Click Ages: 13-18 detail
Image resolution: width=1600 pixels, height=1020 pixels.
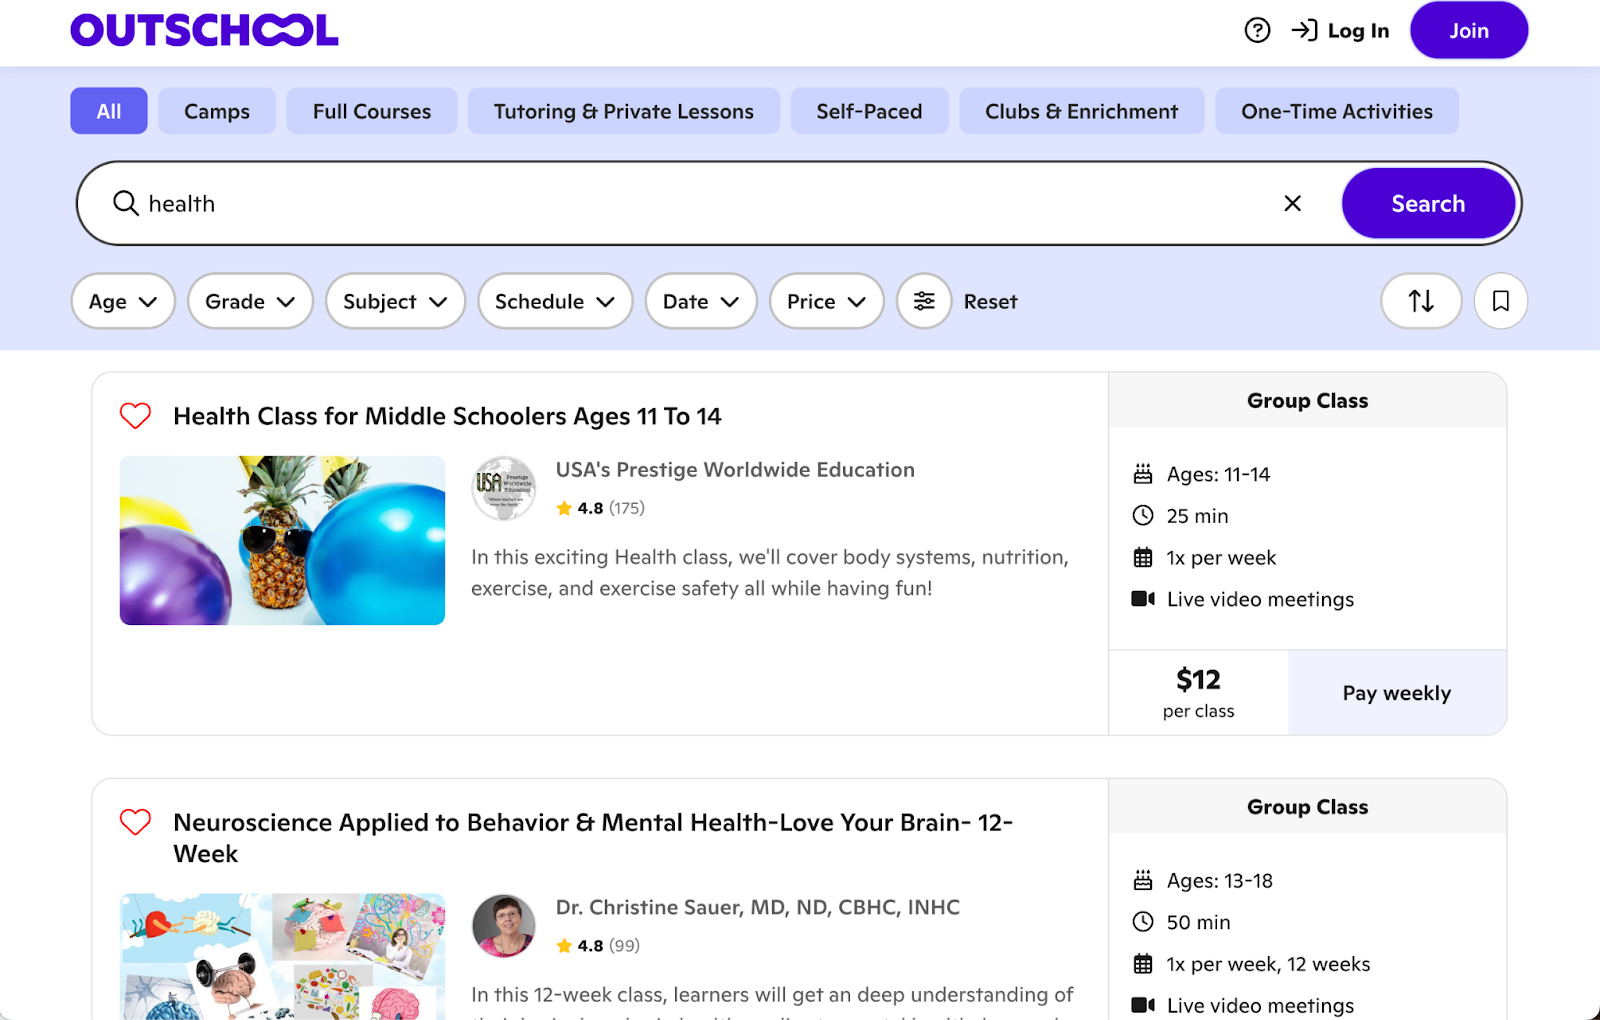point(1203,881)
